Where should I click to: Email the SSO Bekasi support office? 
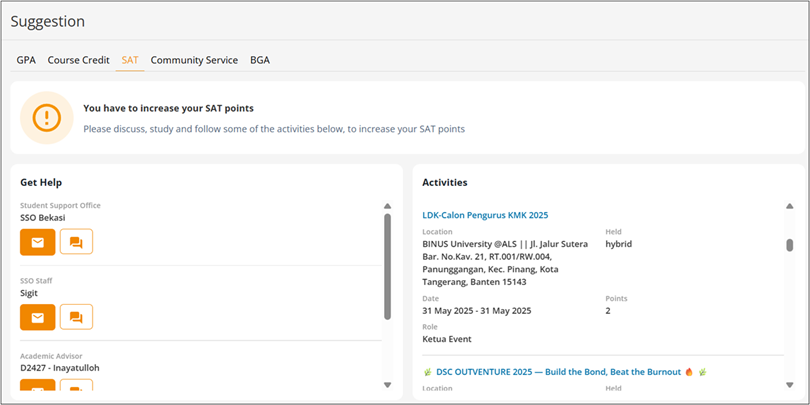click(38, 242)
